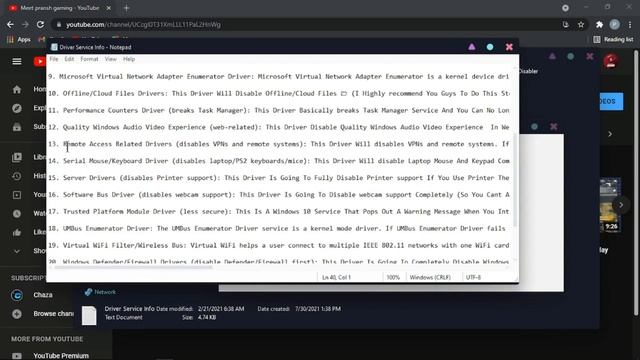Click YouTube Home sidebar icon
Image resolution: width=640 pixels, height=360 pixels.
[17, 89]
